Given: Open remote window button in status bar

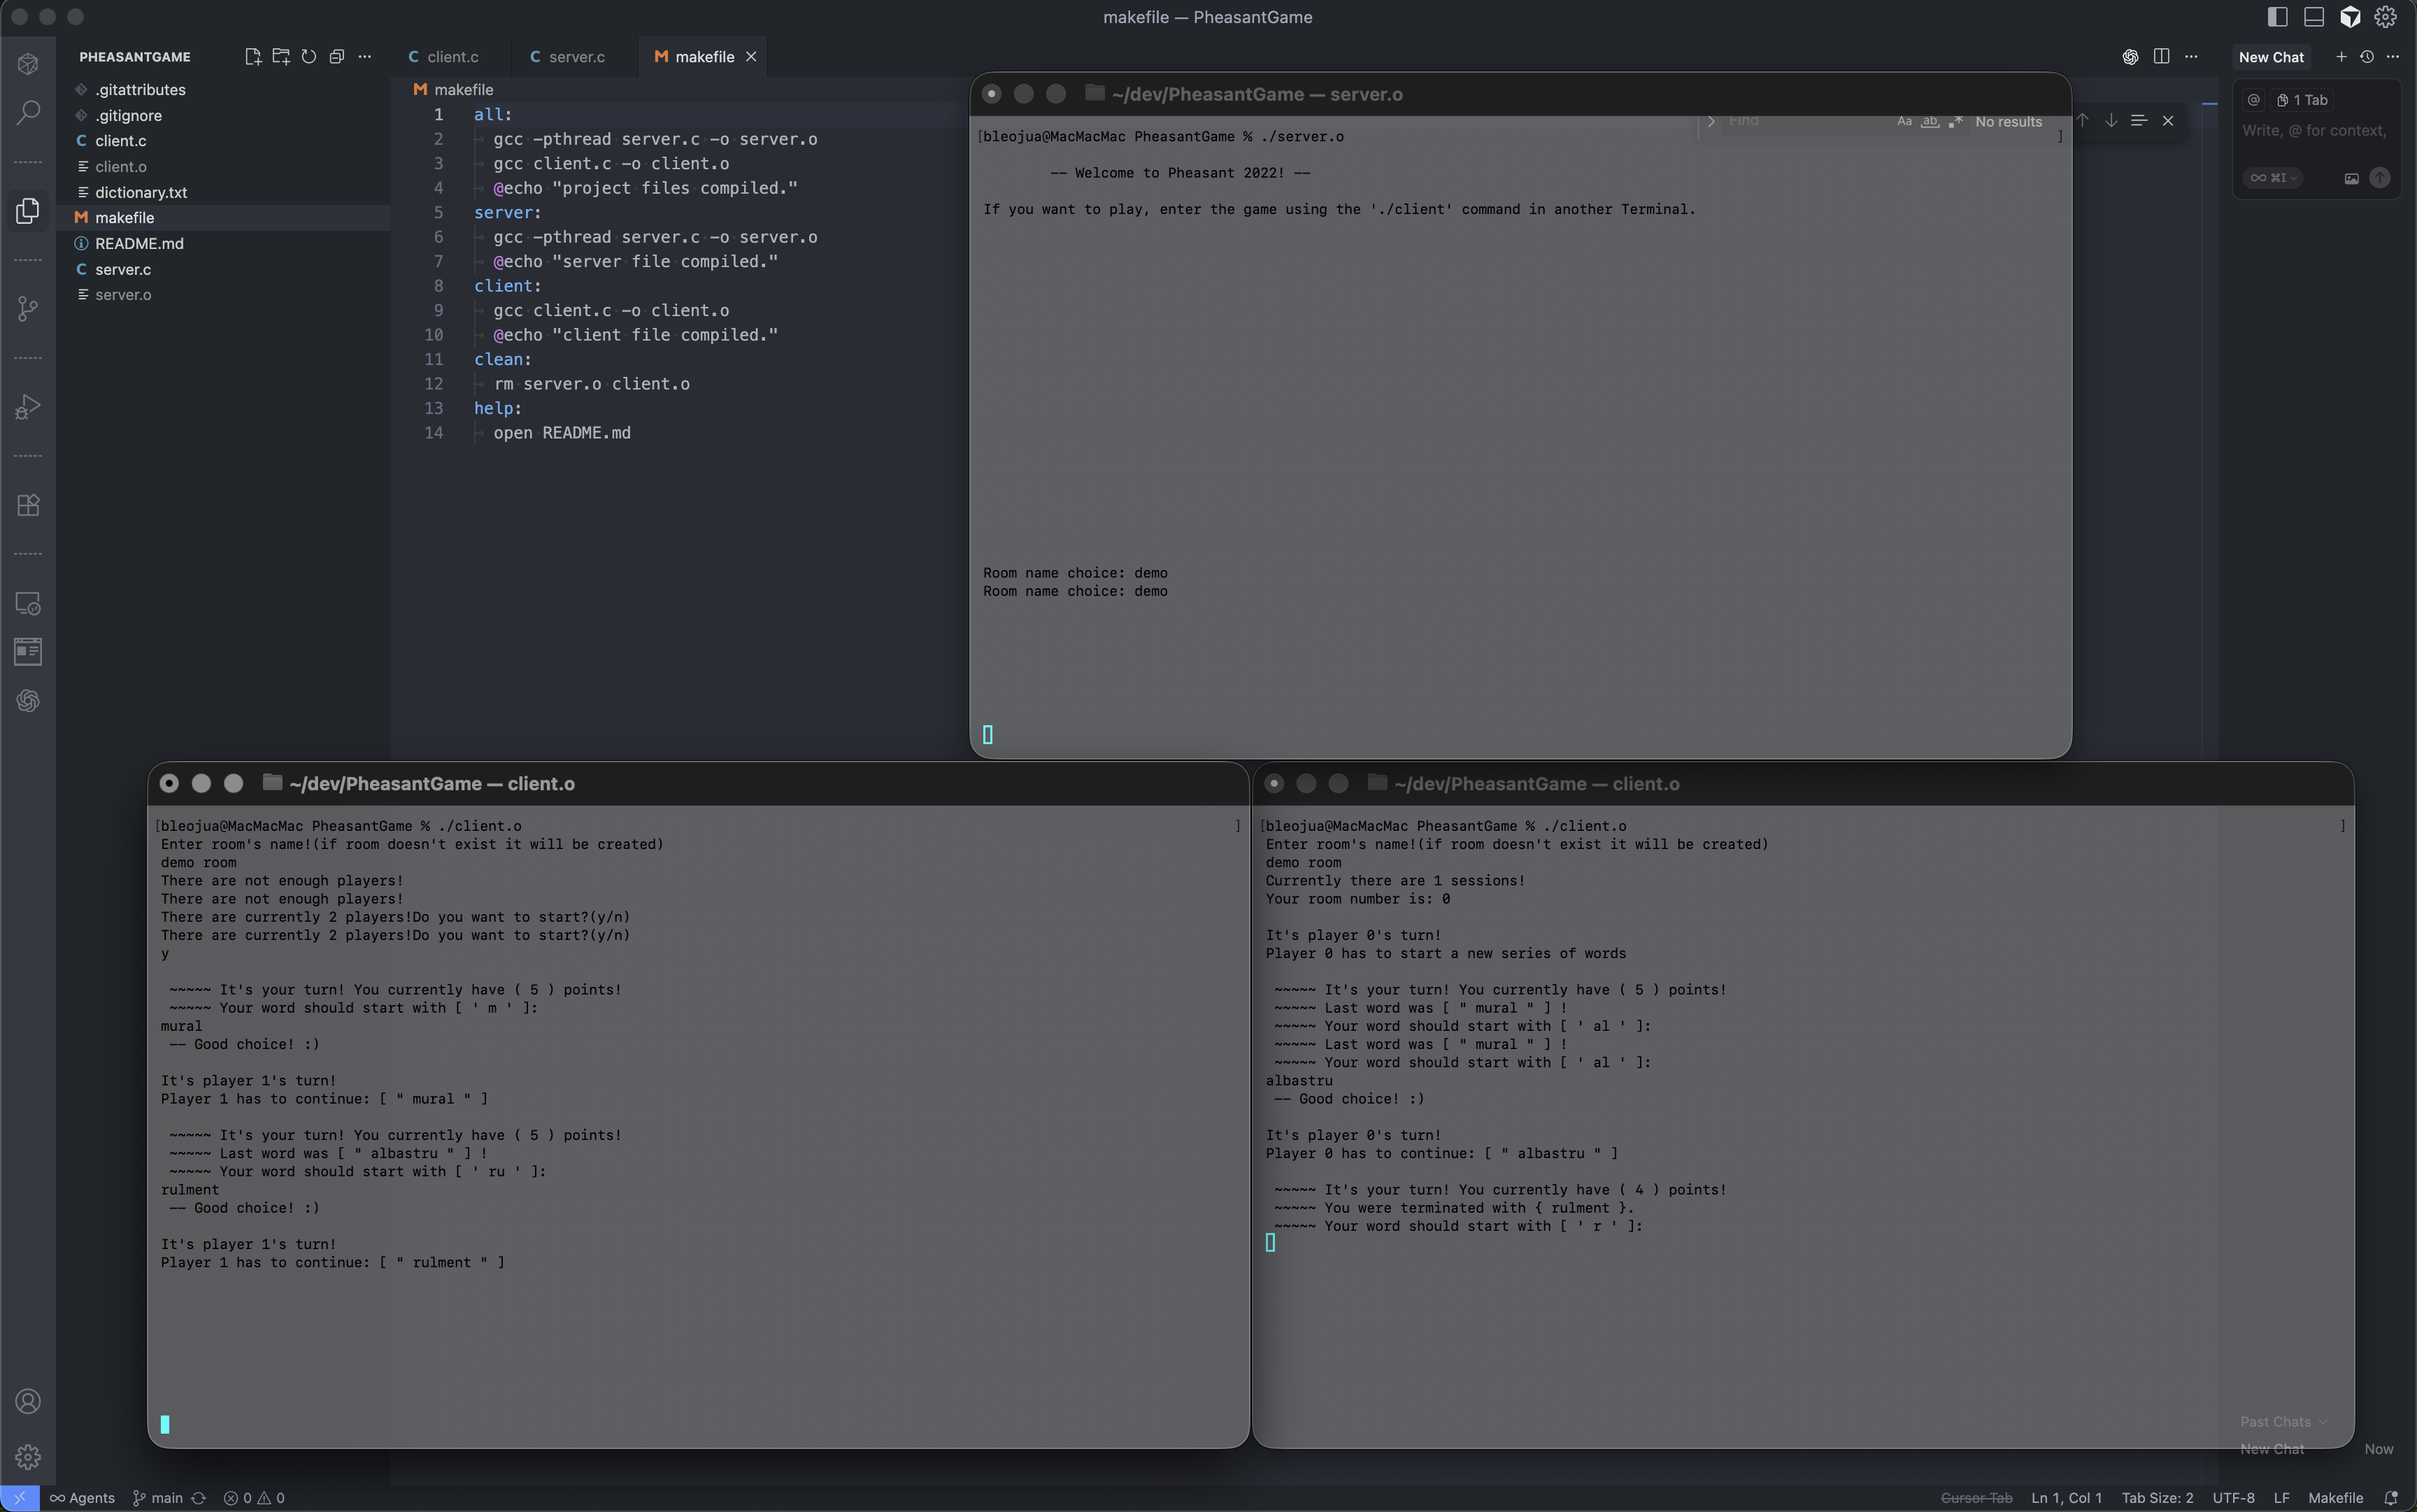Looking at the screenshot, I should pyautogui.click(x=20, y=1498).
